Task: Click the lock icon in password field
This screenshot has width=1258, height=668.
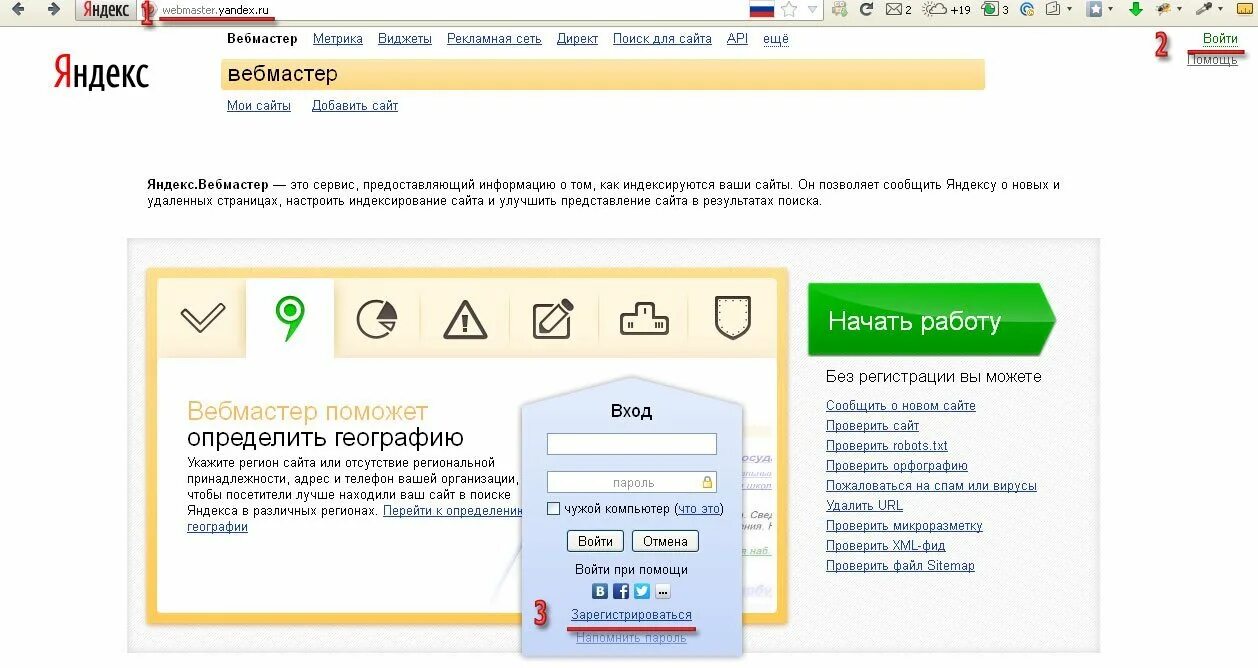Action: [x=707, y=482]
